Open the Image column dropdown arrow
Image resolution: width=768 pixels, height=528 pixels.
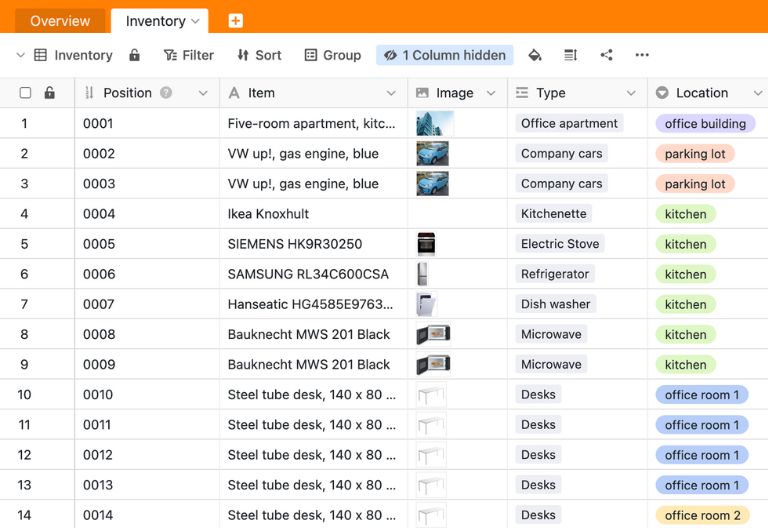pyautogui.click(x=490, y=93)
